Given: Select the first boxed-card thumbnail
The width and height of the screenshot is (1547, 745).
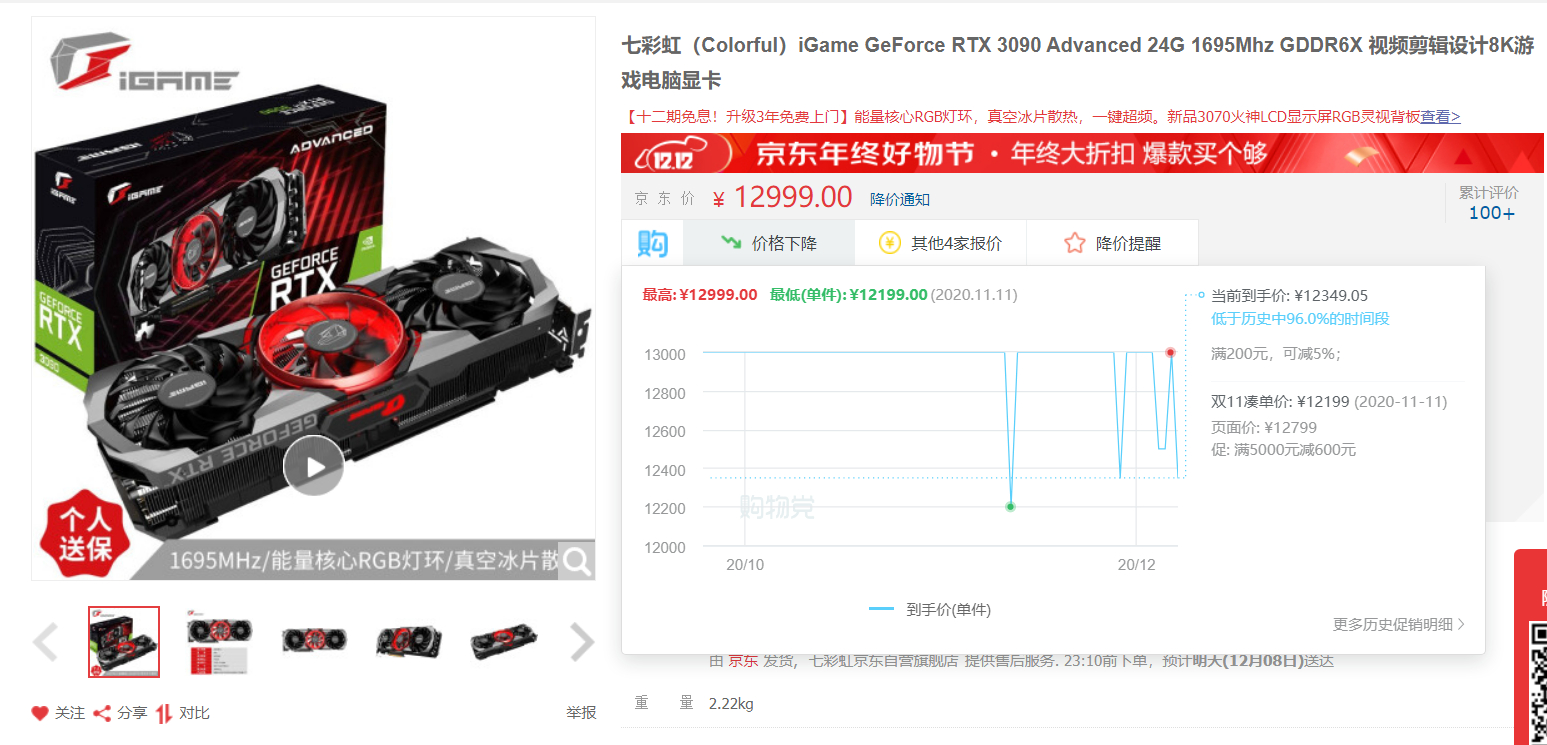Looking at the screenshot, I should tap(124, 642).
